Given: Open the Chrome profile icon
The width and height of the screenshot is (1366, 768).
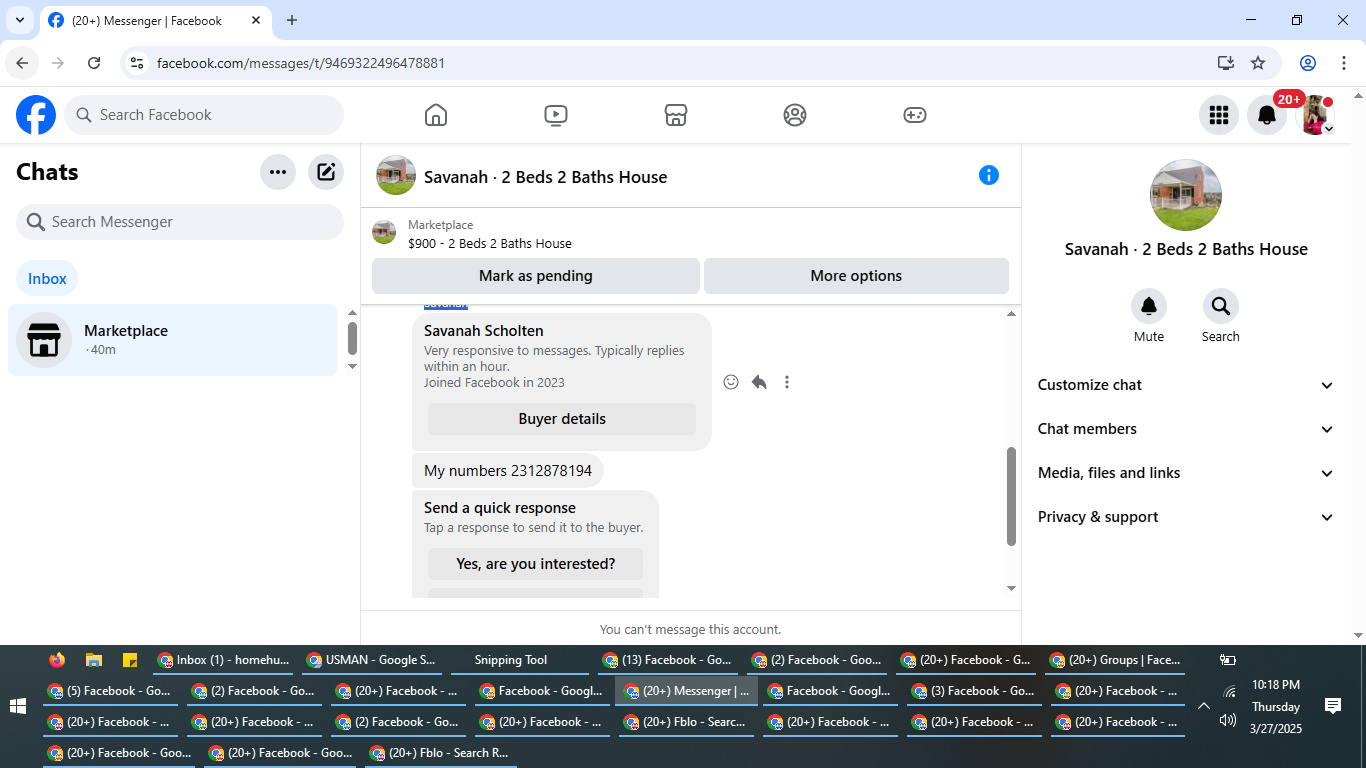Looking at the screenshot, I should (x=1308, y=63).
